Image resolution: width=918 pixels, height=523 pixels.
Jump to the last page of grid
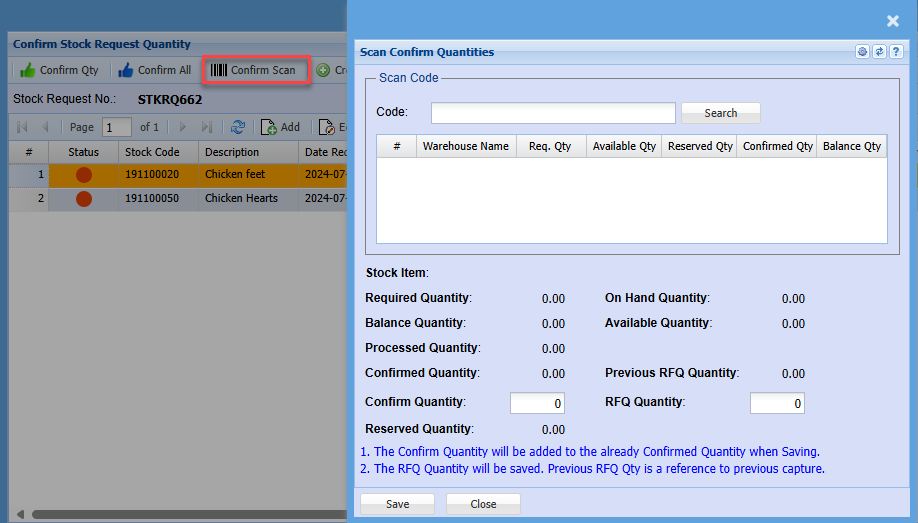point(207,127)
